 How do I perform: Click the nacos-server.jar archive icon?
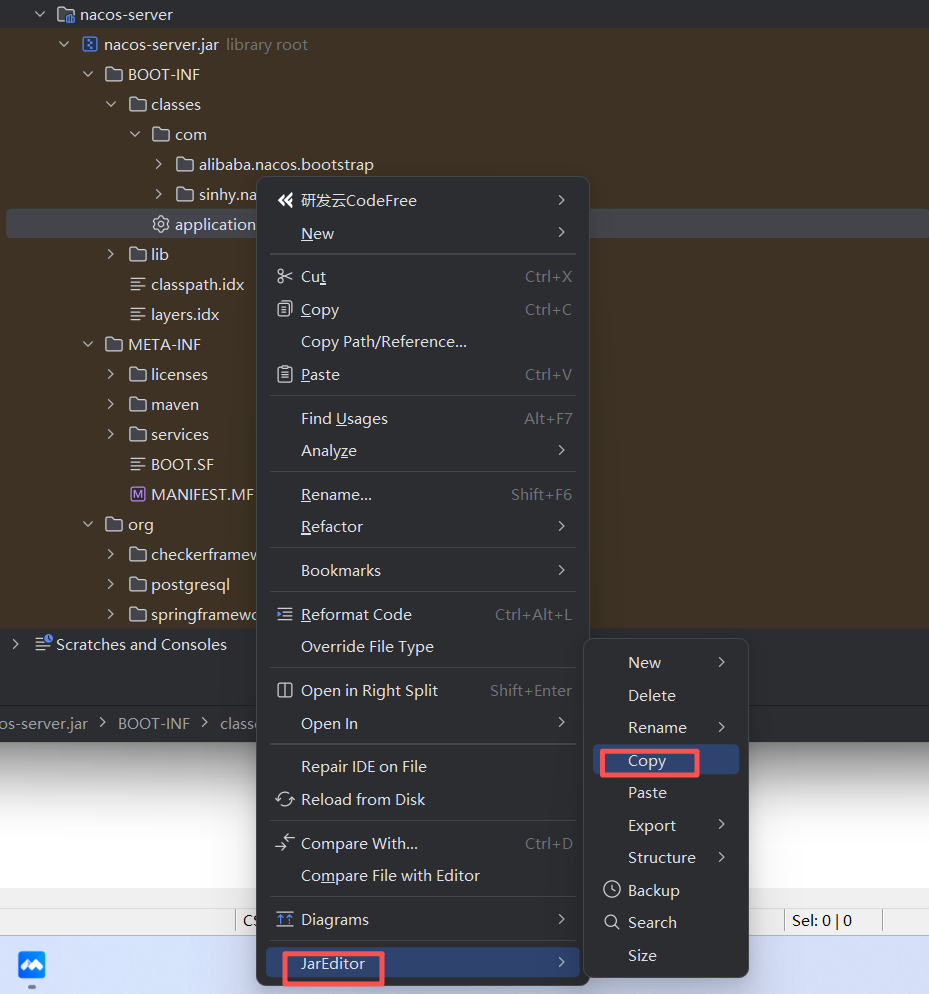click(90, 44)
